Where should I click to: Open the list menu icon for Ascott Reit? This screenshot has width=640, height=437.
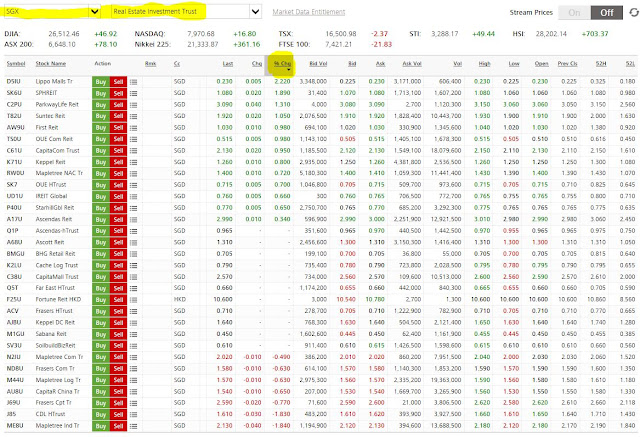133,242
